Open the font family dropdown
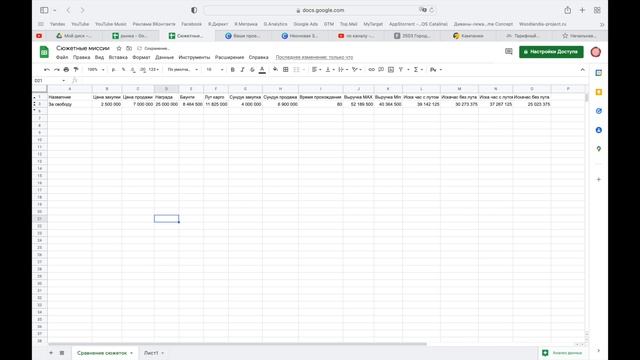The width and height of the screenshot is (640, 360). click(x=182, y=70)
